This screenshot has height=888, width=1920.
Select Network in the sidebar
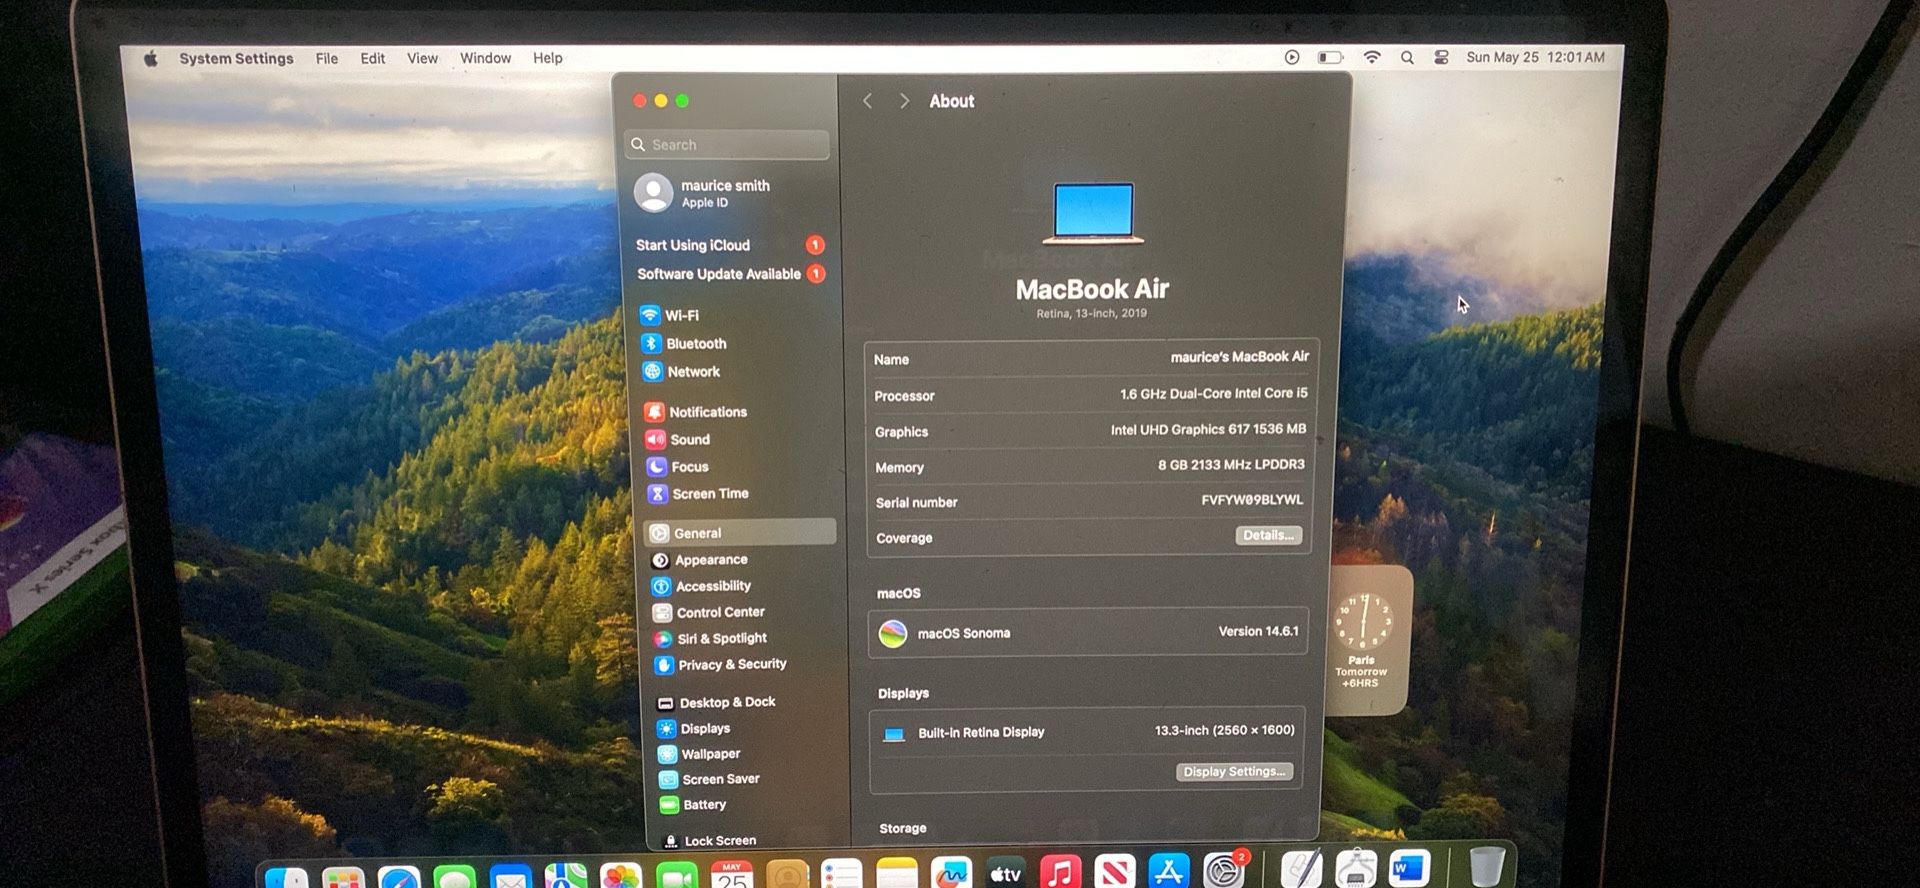coord(682,371)
